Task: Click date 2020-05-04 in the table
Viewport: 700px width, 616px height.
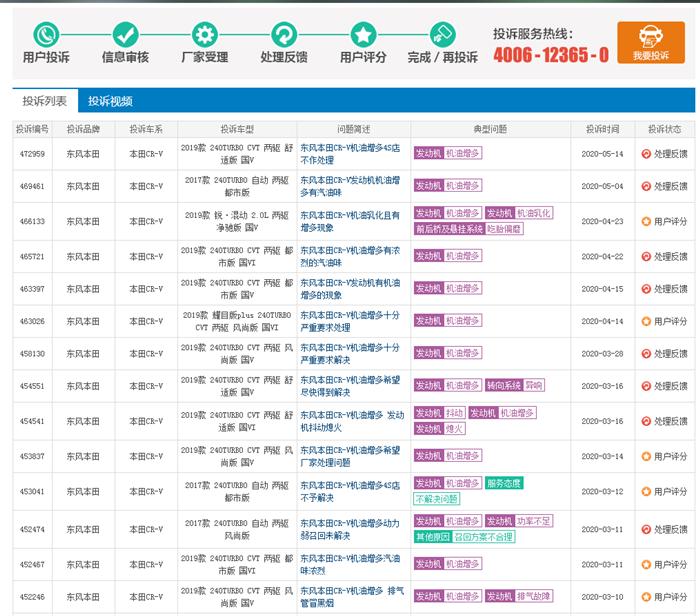Action: point(602,186)
